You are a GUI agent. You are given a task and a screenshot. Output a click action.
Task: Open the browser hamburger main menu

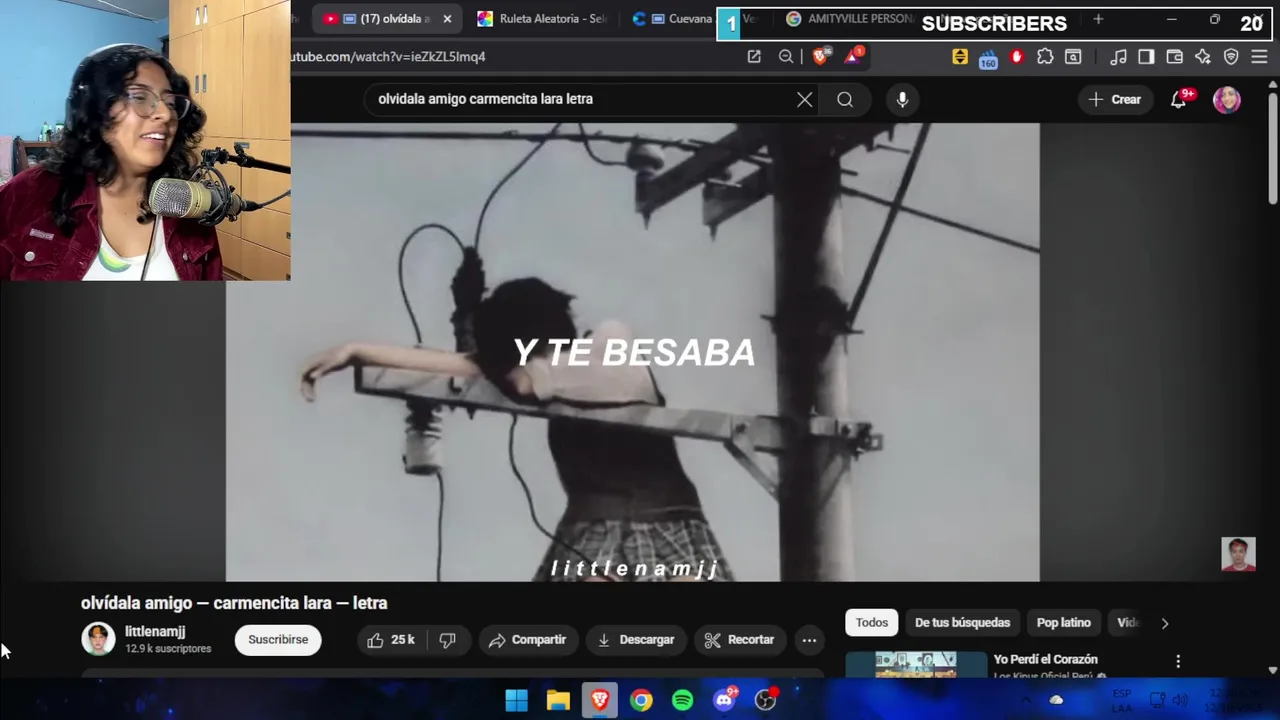pyautogui.click(x=1259, y=57)
